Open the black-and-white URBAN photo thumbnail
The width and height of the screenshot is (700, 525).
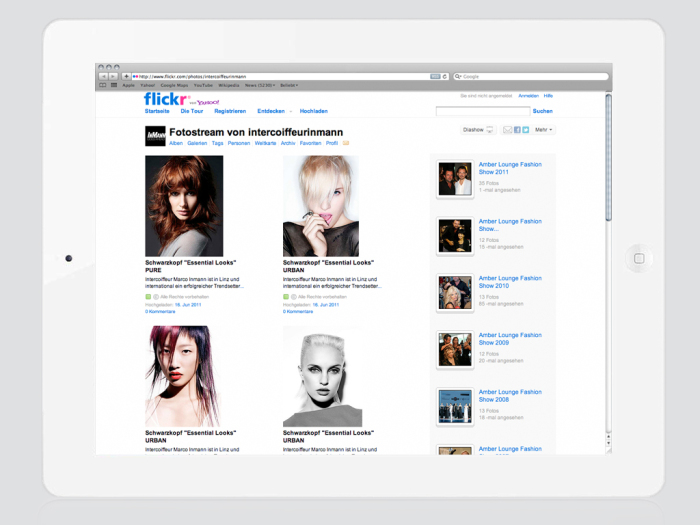tap(322, 376)
